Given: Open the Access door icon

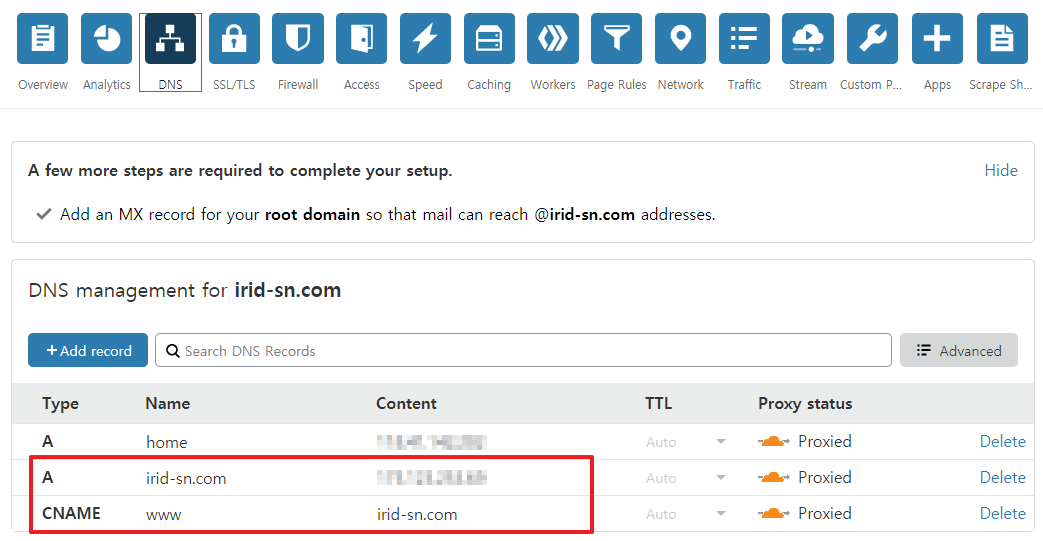Looking at the screenshot, I should pyautogui.click(x=361, y=39).
